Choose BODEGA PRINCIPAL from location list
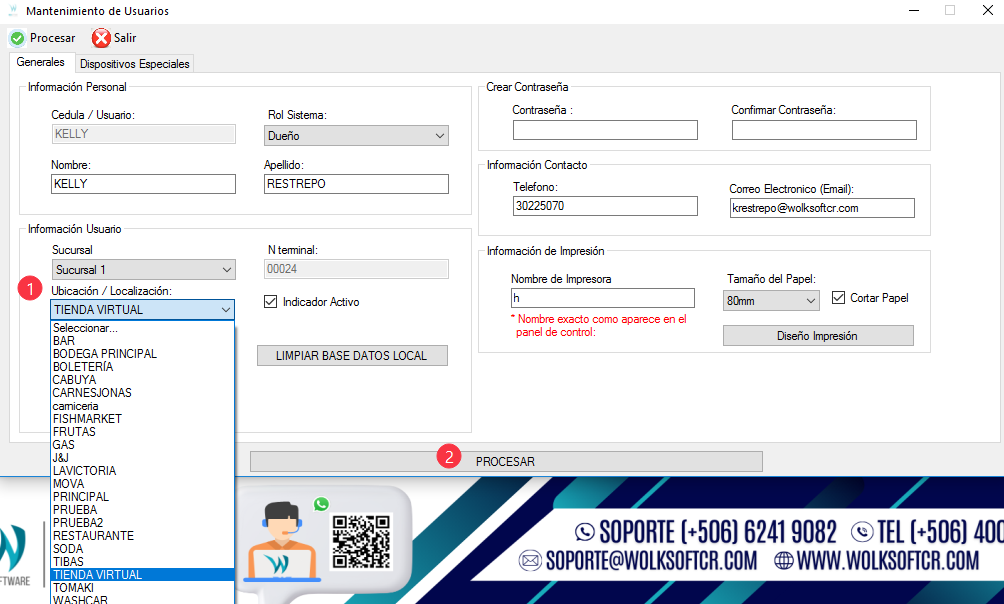Image resolution: width=1004 pixels, height=604 pixels. 105,354
